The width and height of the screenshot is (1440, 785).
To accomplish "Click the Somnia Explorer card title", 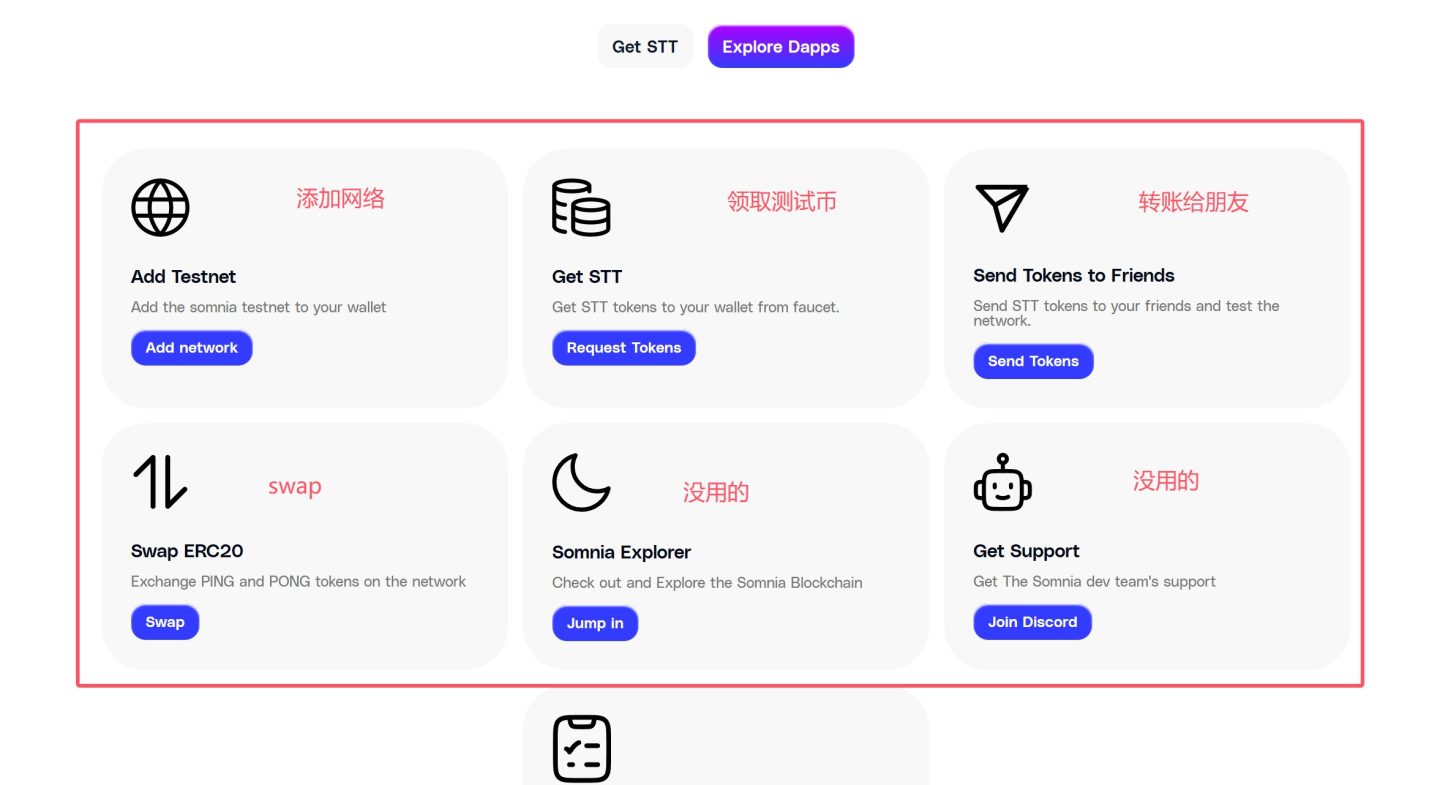I will 622,552.
